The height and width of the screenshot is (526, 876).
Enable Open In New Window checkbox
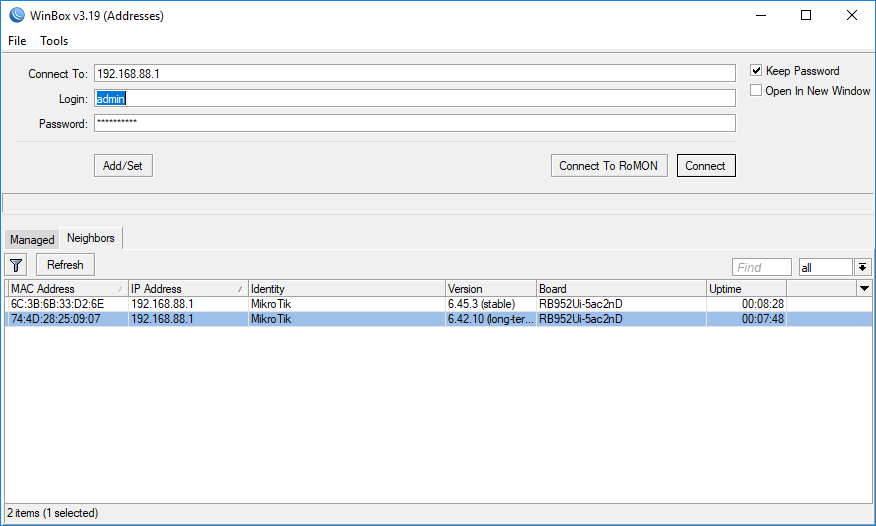tap(756, 90)
